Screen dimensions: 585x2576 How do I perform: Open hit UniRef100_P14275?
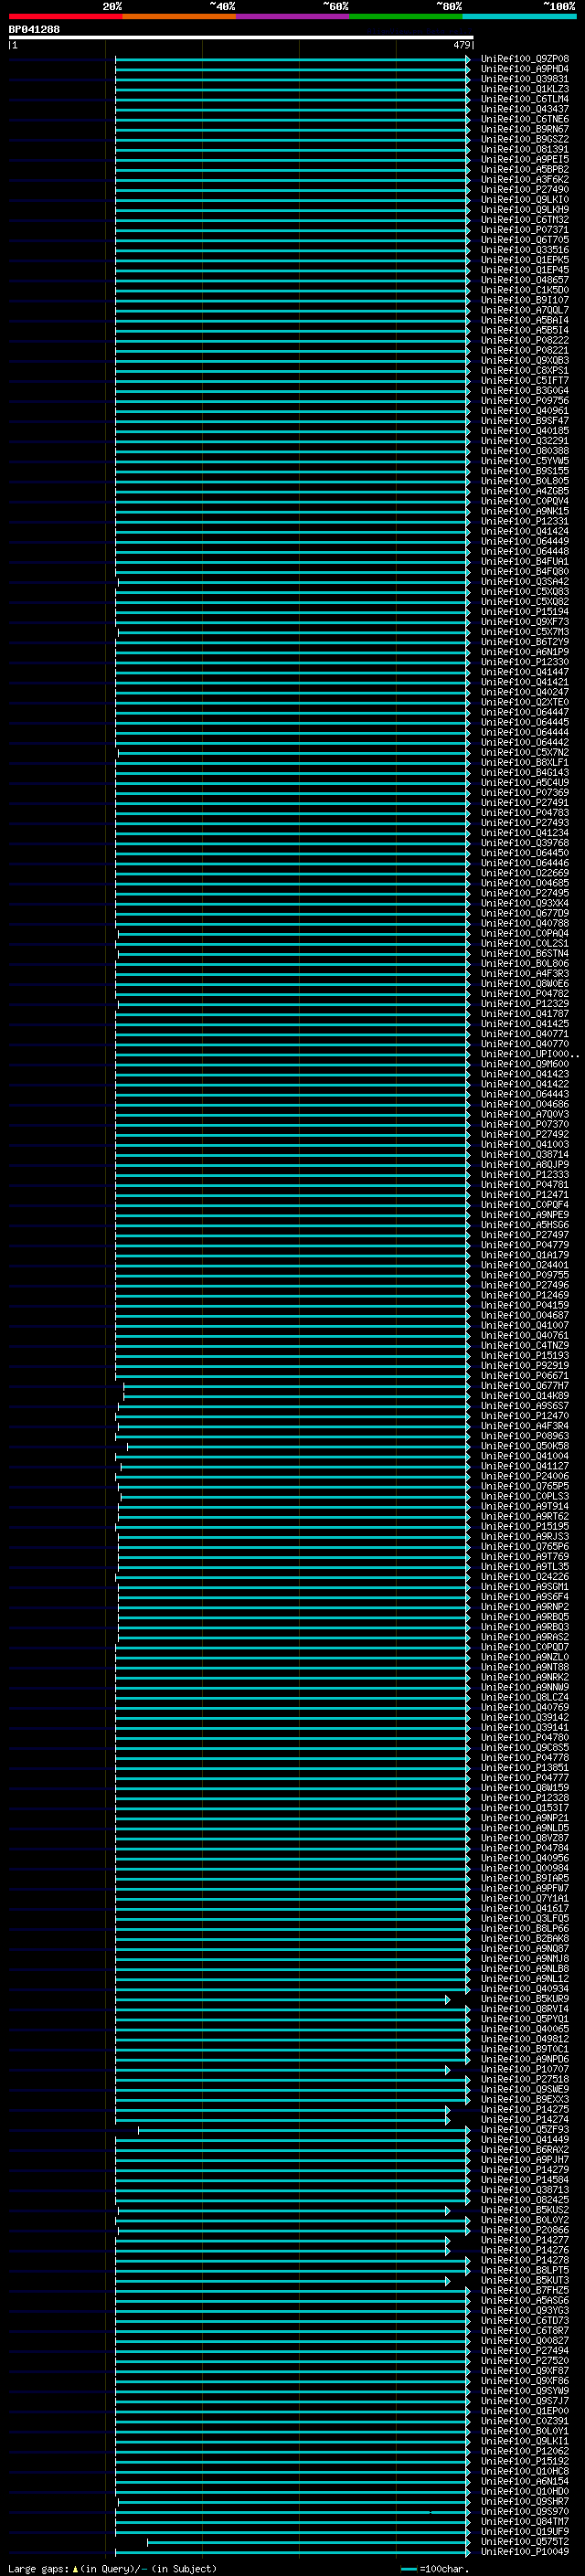click(525, 2109)
